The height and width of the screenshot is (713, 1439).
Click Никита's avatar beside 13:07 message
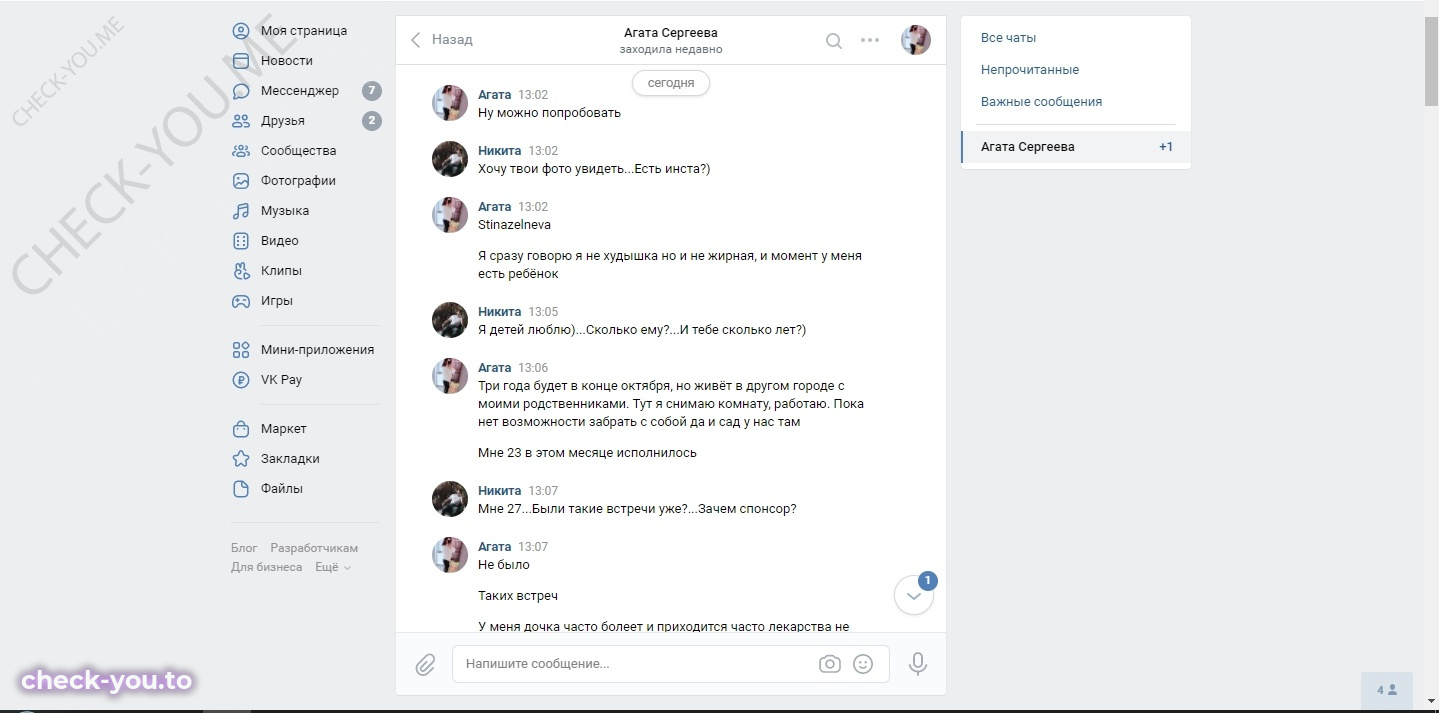[x=450, y=499]
